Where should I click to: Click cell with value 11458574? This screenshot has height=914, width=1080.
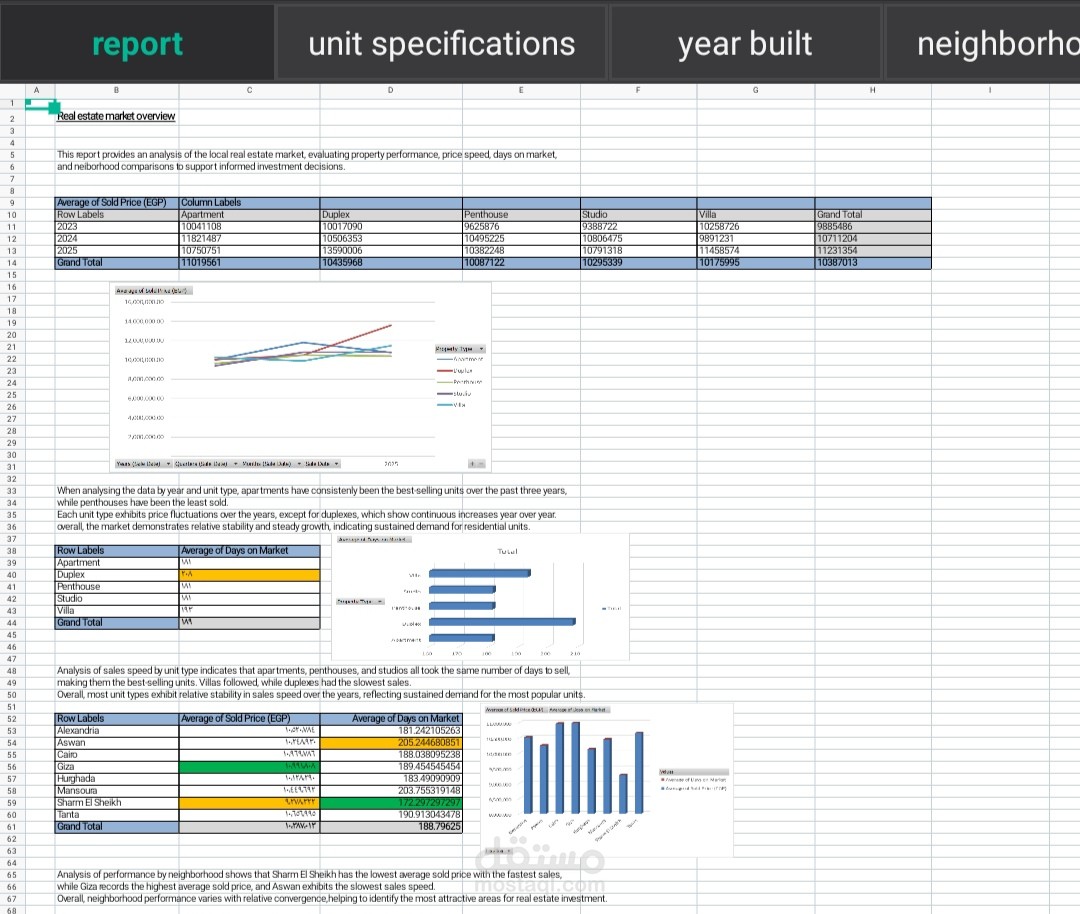[756, 251]
